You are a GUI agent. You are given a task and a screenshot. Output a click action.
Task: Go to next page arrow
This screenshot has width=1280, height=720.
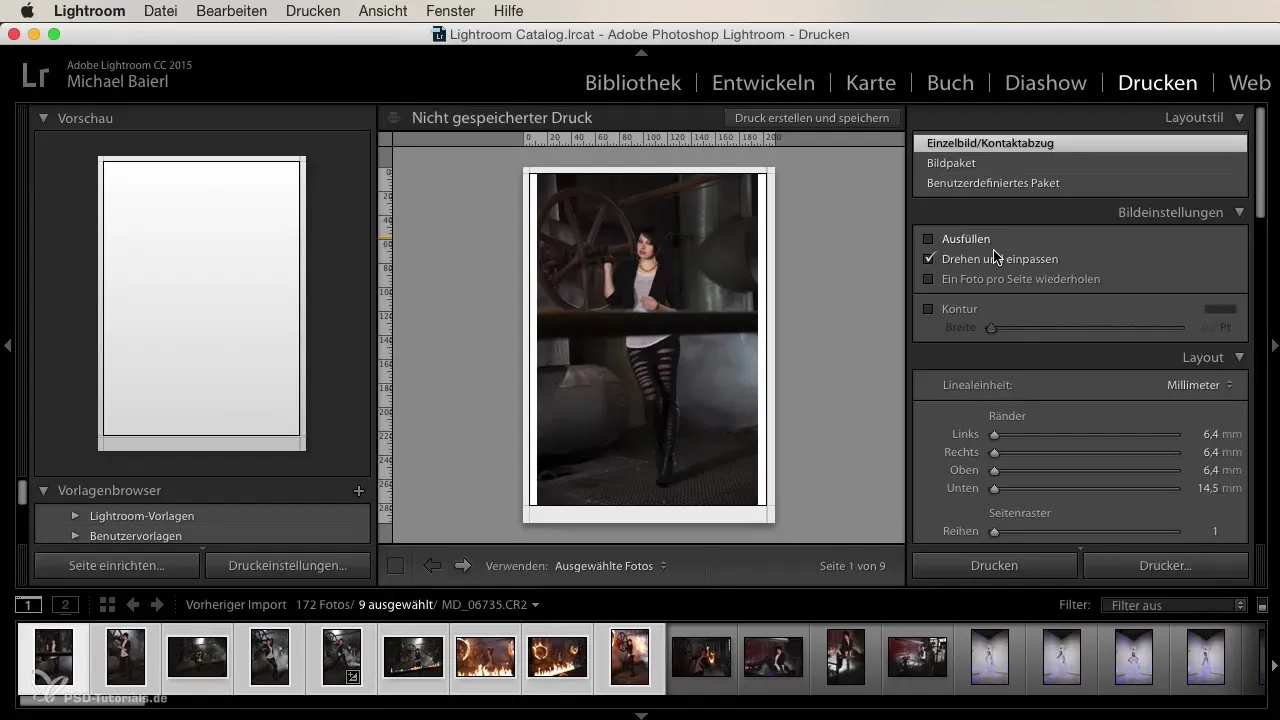462,566
